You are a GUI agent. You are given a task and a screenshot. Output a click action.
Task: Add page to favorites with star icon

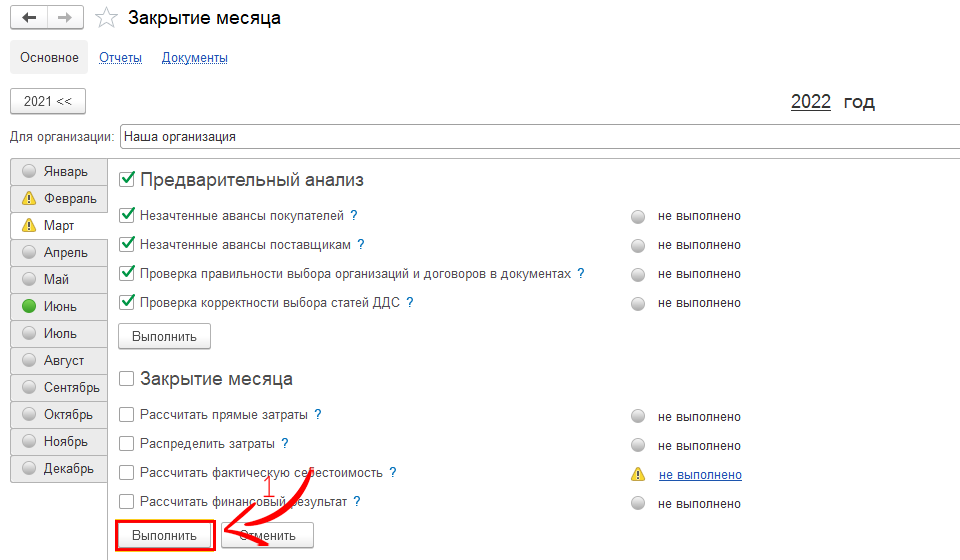pyautogui.click(x=106, y=18)
